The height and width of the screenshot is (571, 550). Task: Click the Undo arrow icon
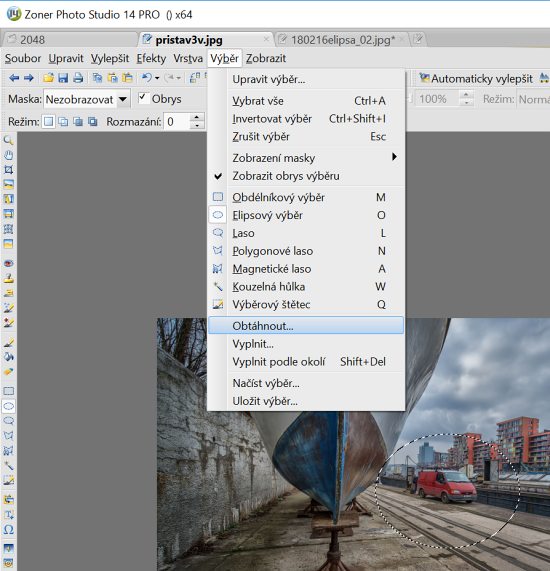146,78
